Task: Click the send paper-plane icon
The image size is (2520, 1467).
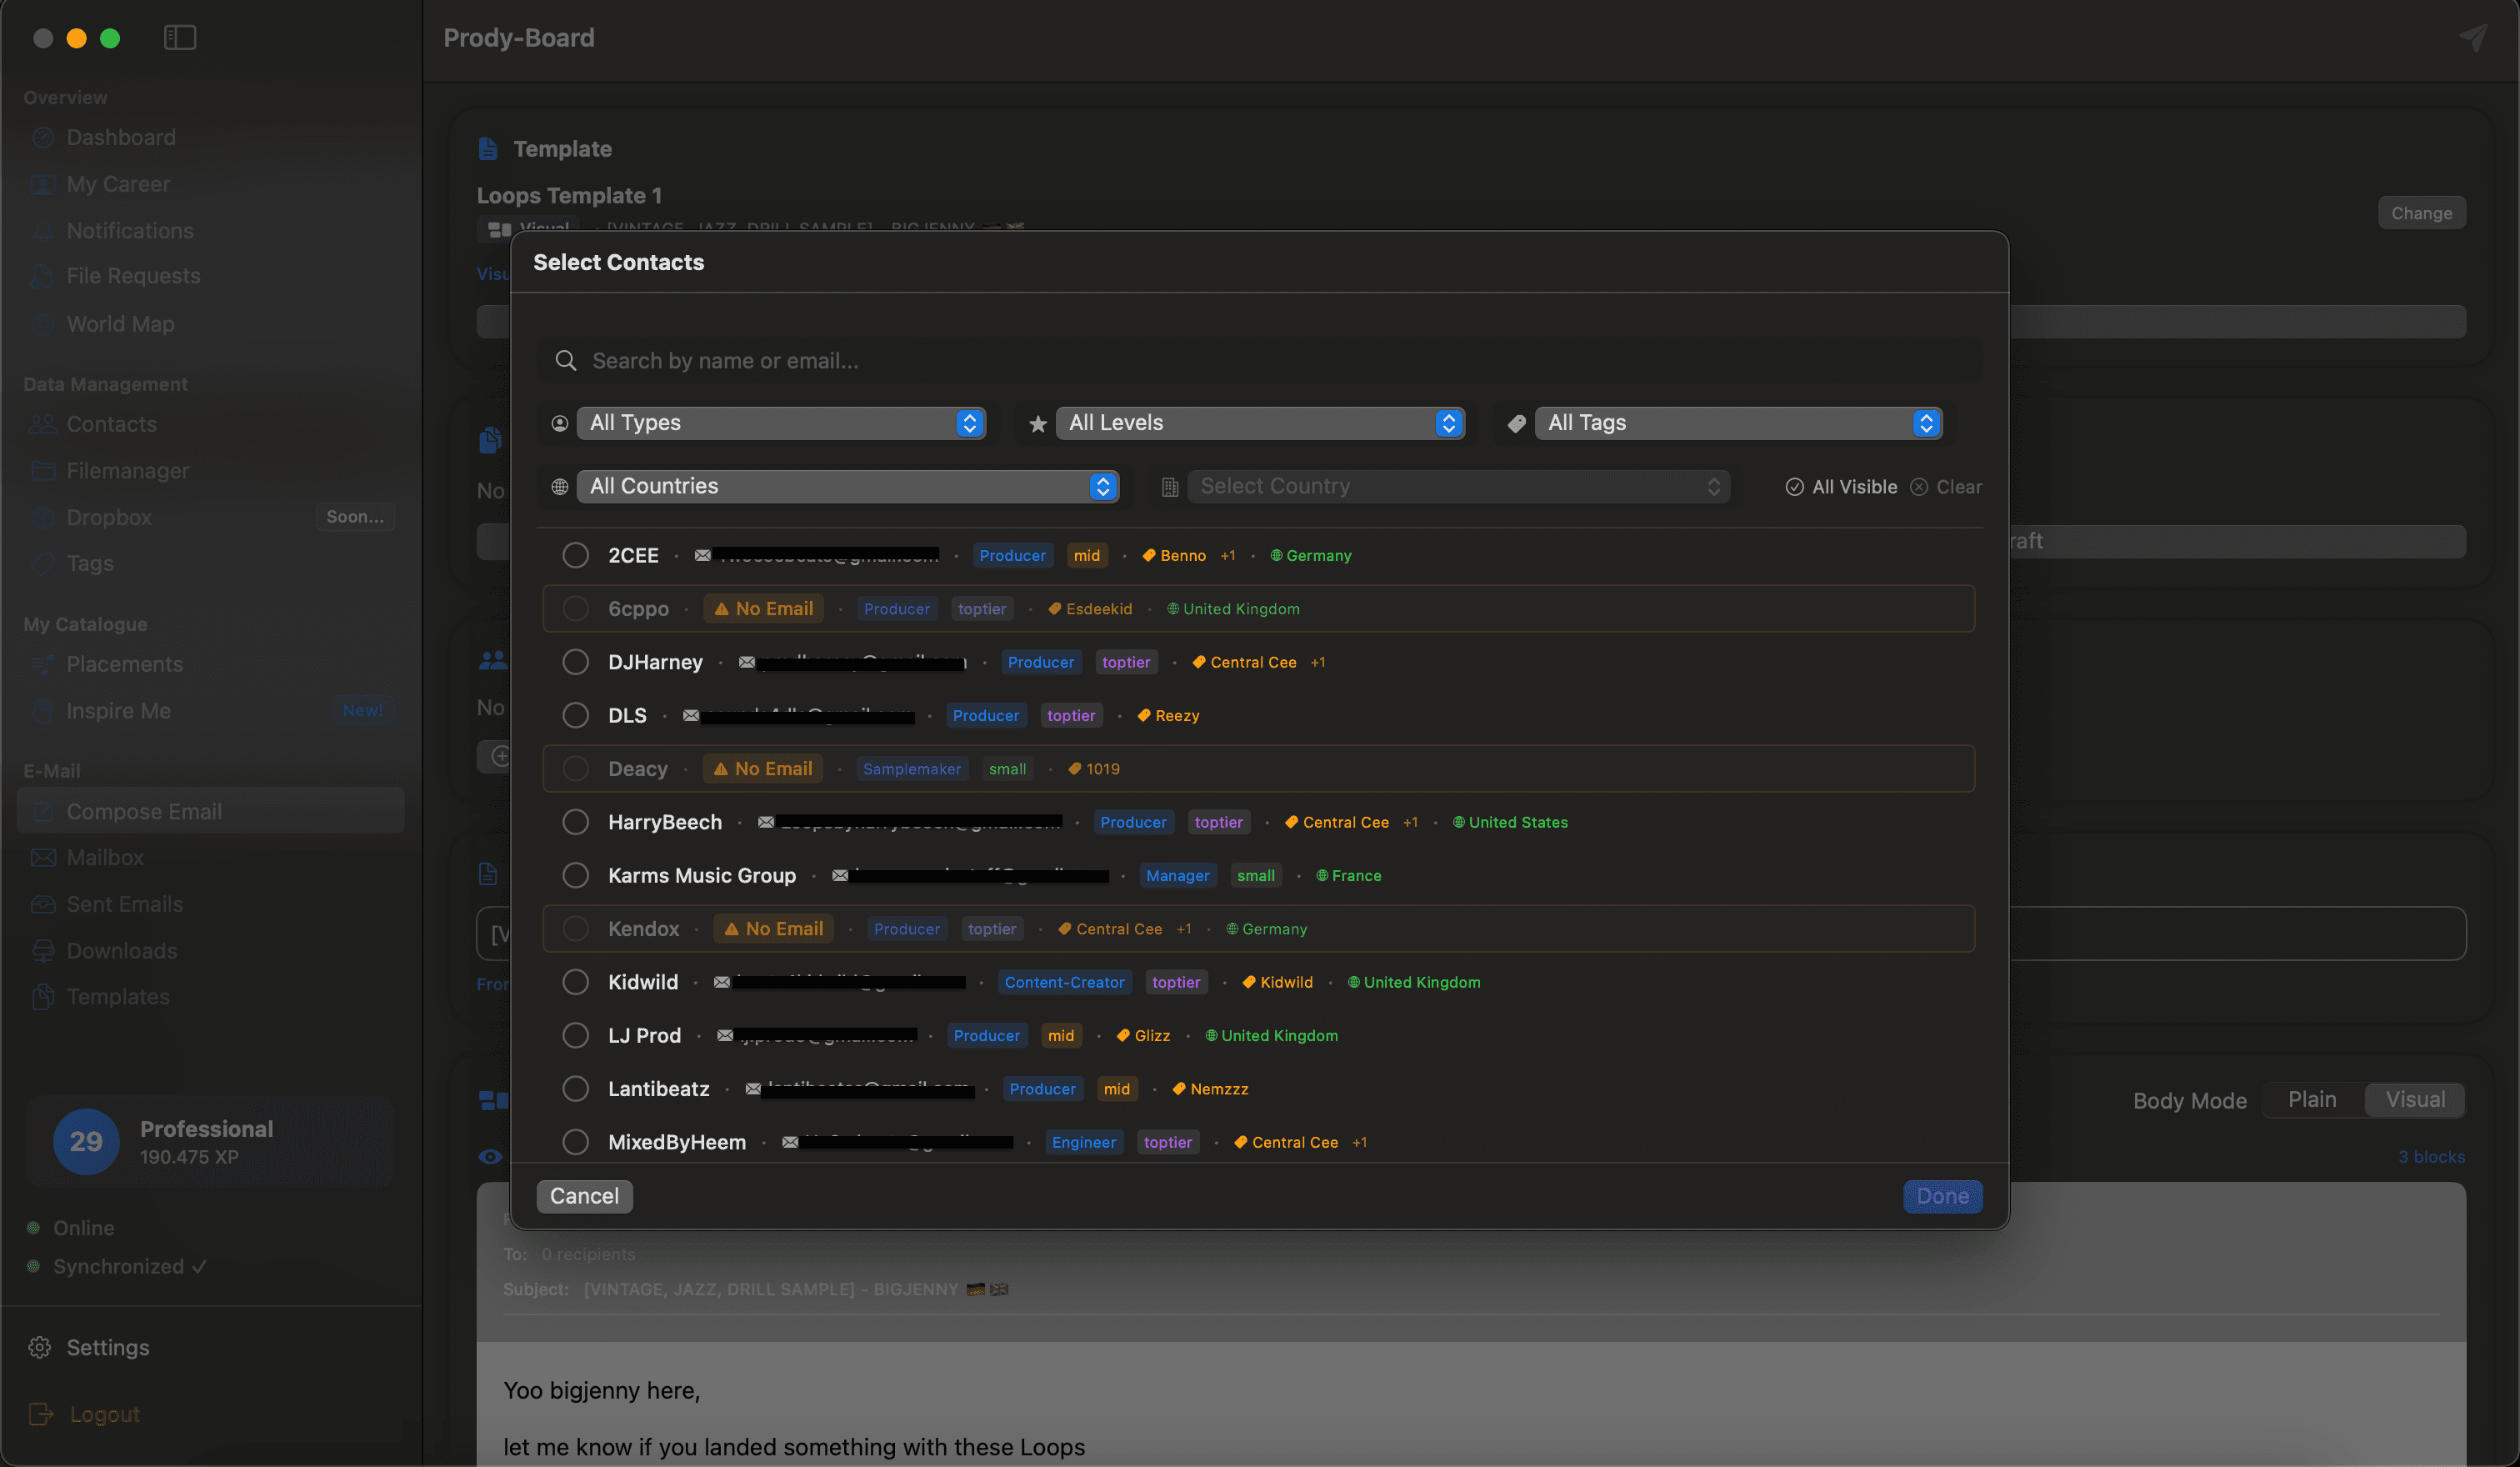Action: [2474, 38]
